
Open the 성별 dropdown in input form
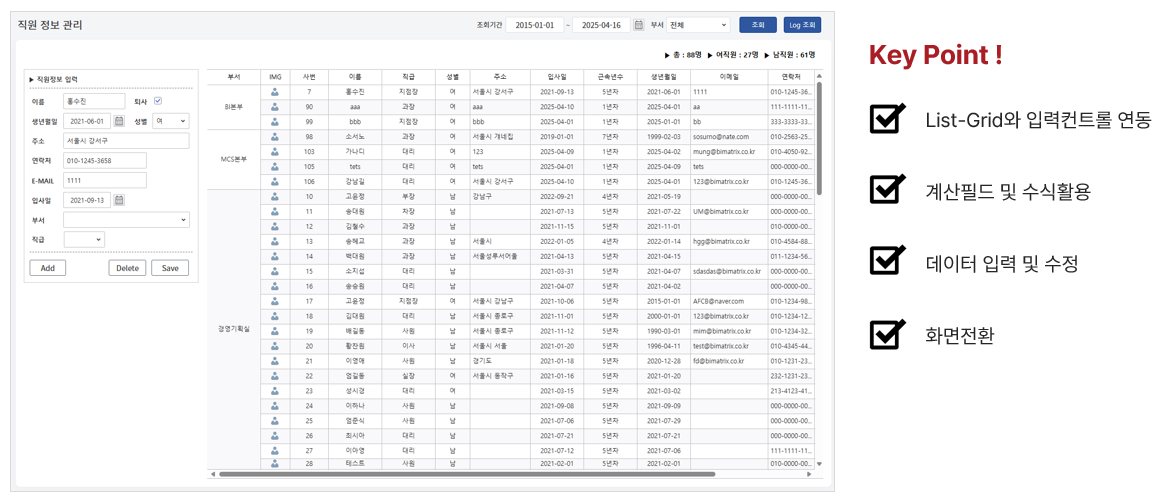[x=170, y=121]
